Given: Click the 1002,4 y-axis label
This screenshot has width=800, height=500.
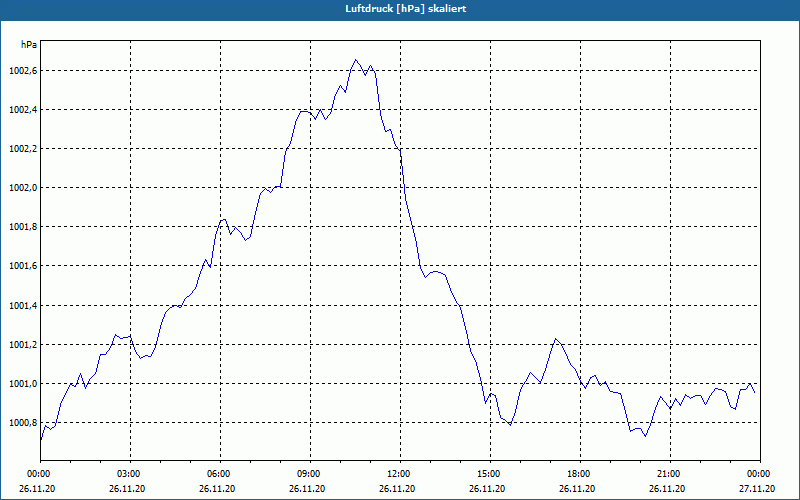Looking at the screenshot, I should pyautogui.click(x=23, y=110).
